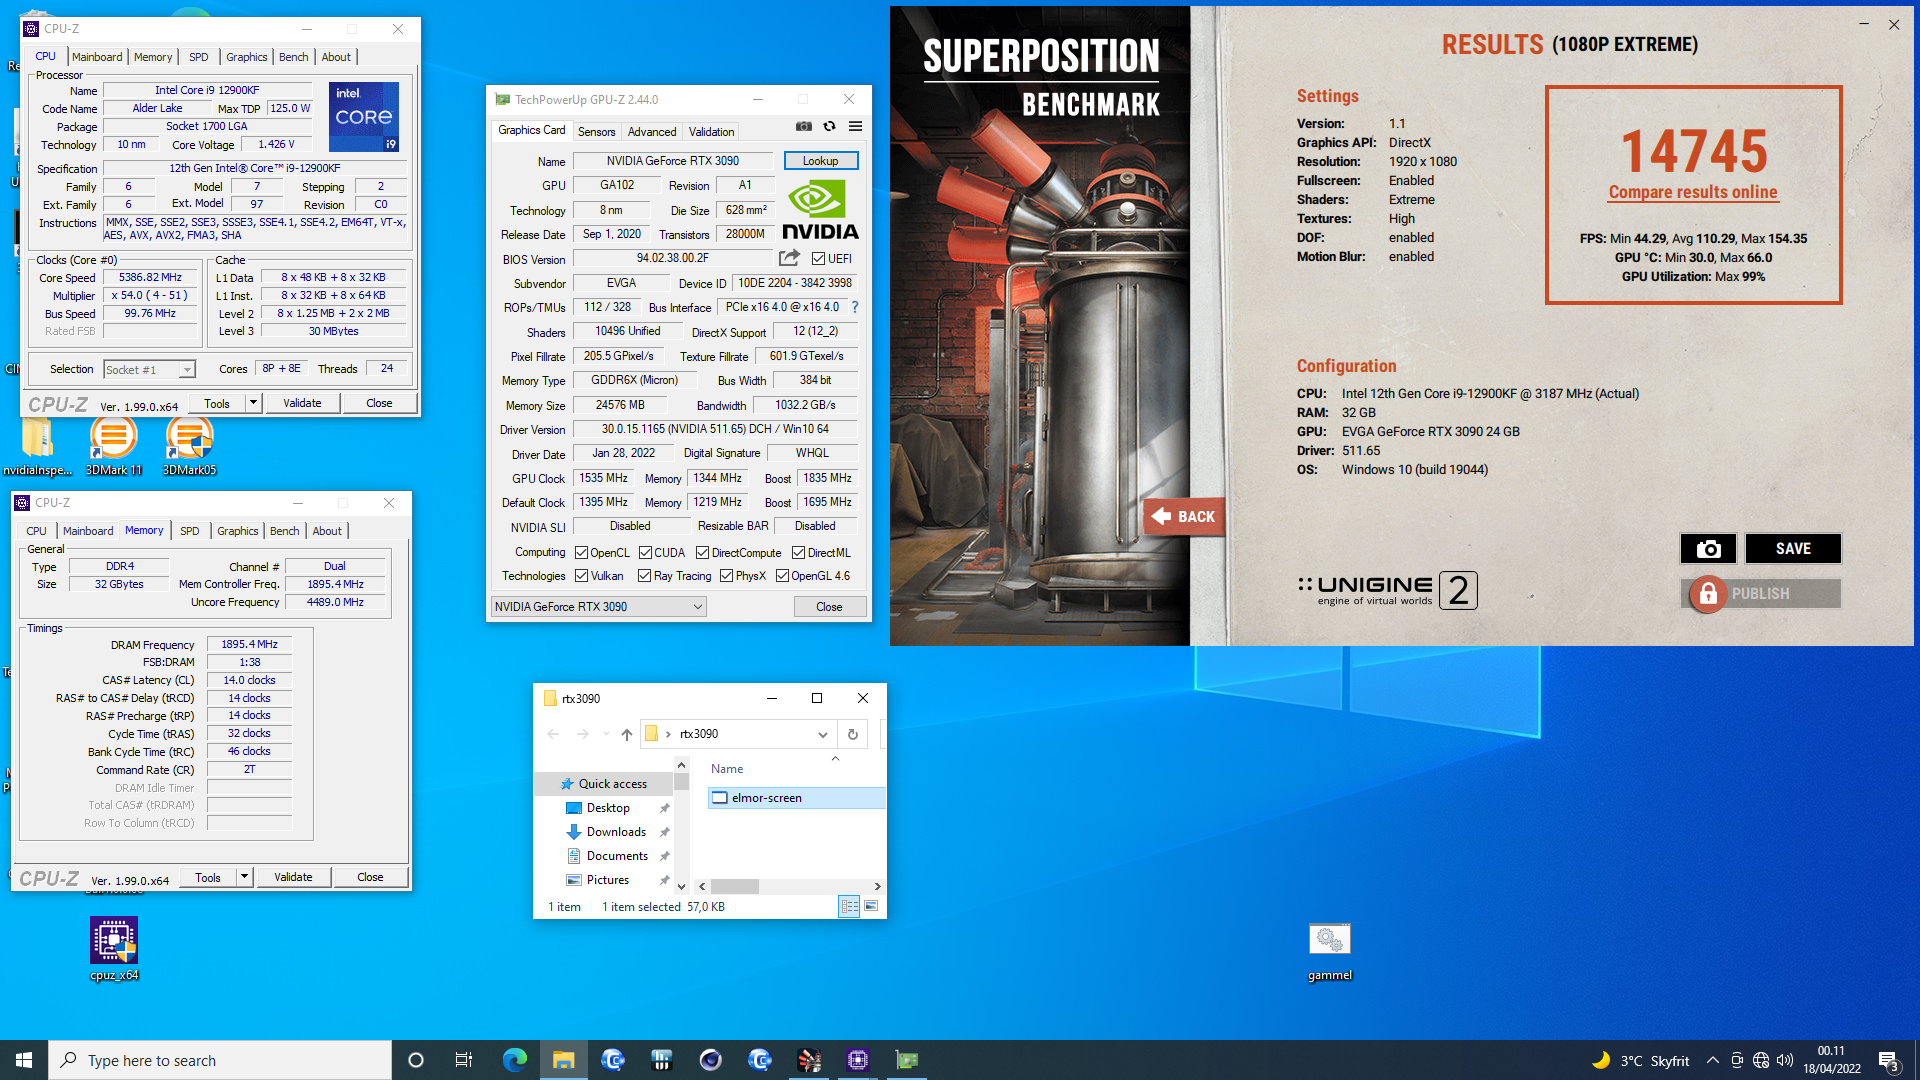The image size is (1920, 1080).
Task: Select elmor-screen file in Explorer
Action: point(796,798)
